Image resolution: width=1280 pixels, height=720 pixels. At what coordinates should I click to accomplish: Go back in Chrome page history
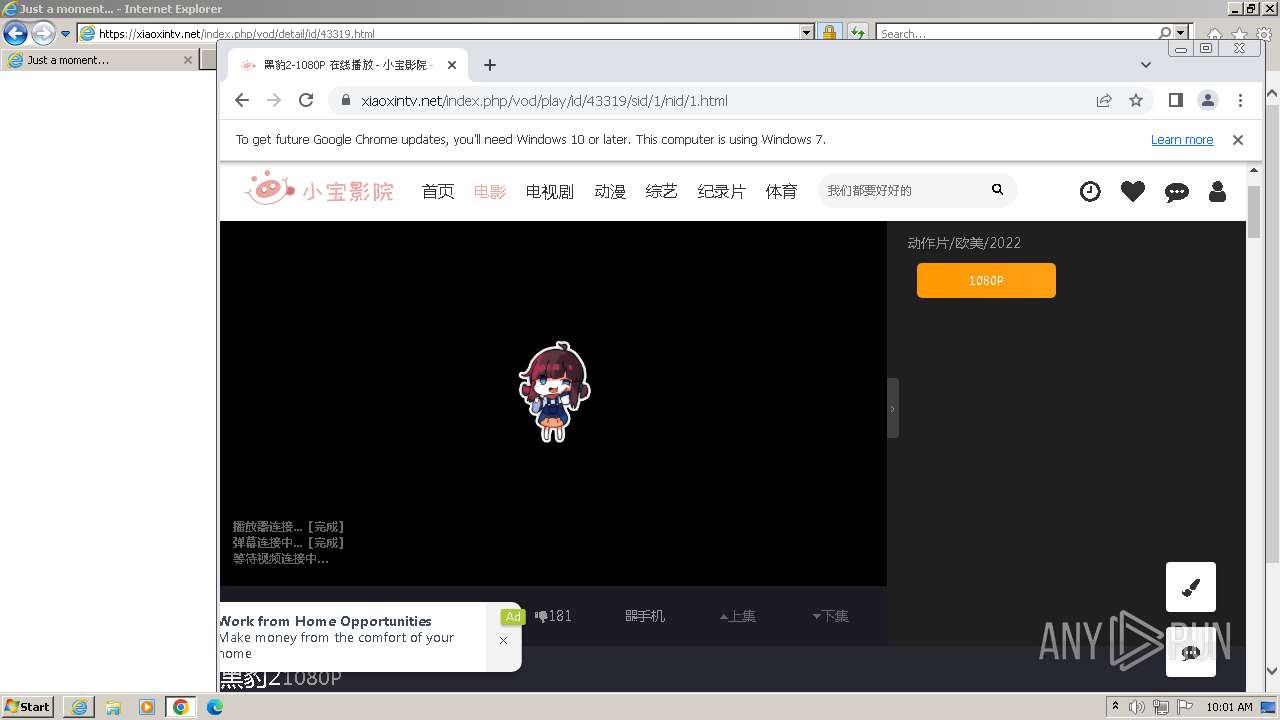[242, 100]
